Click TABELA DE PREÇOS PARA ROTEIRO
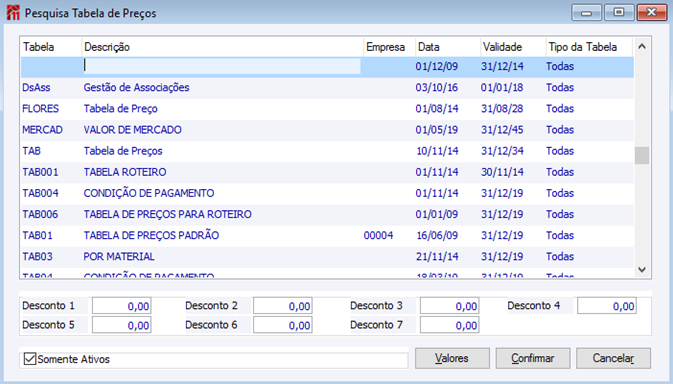 tap(167, 214)
